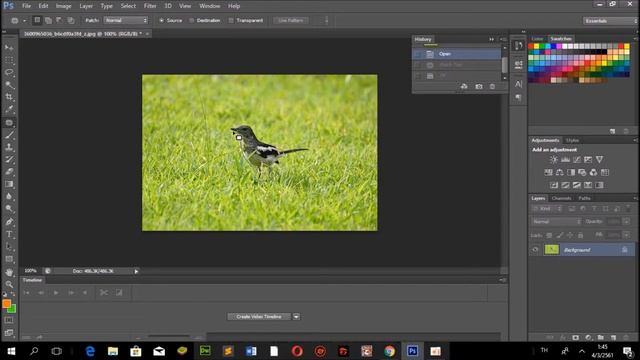Select the Eyedropper tool
This screenshot has width=640, height=360.
pos(9,109)
